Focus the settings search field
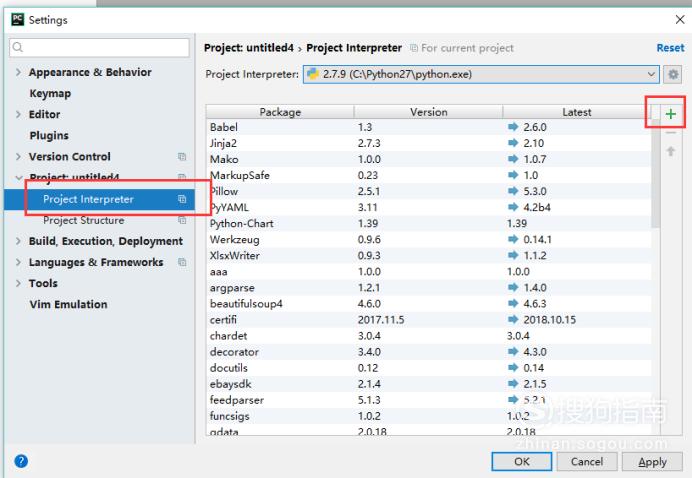This screenshot has height=478, width=692. tap(99, 47)
